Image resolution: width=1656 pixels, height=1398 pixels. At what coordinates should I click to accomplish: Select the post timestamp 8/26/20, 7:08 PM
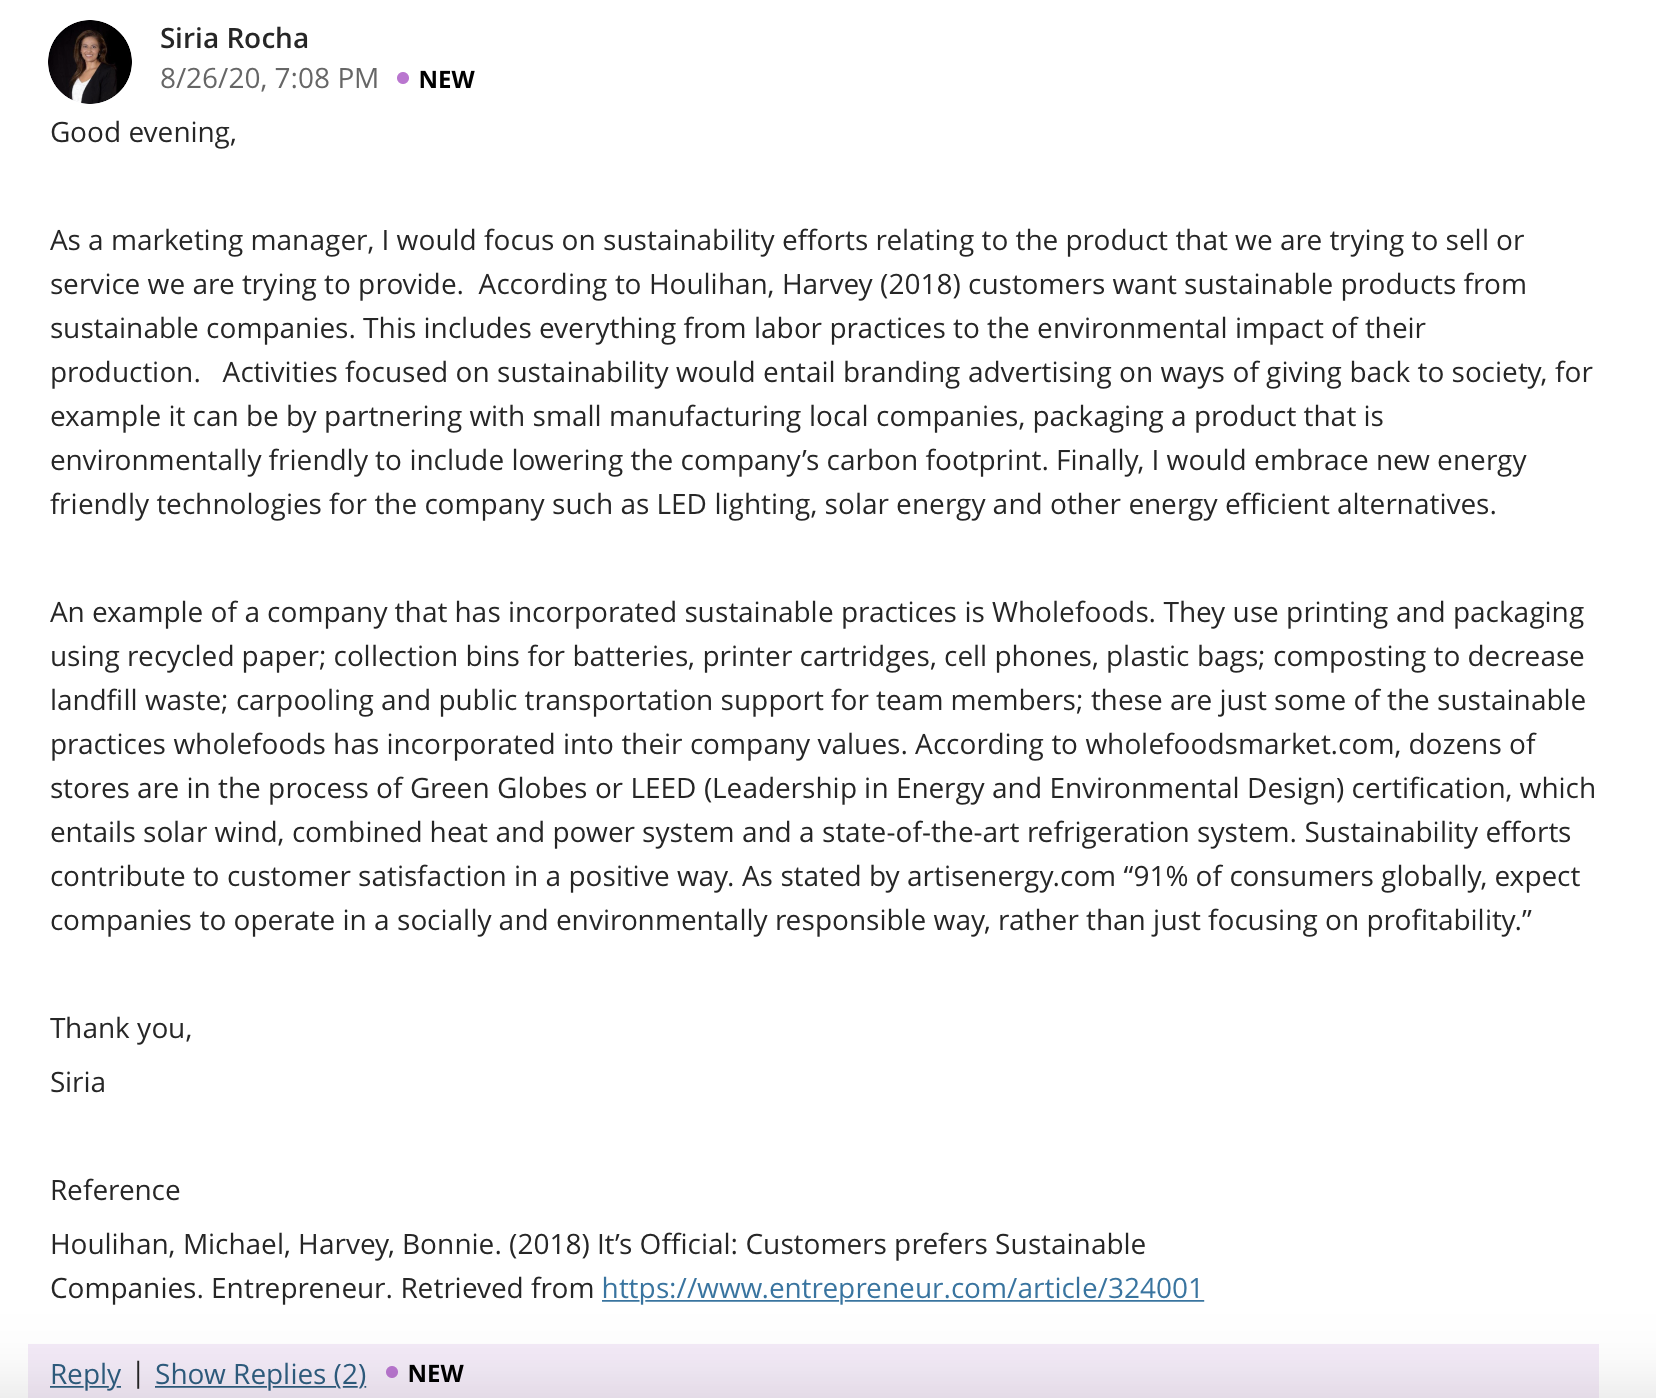point(269,78)
